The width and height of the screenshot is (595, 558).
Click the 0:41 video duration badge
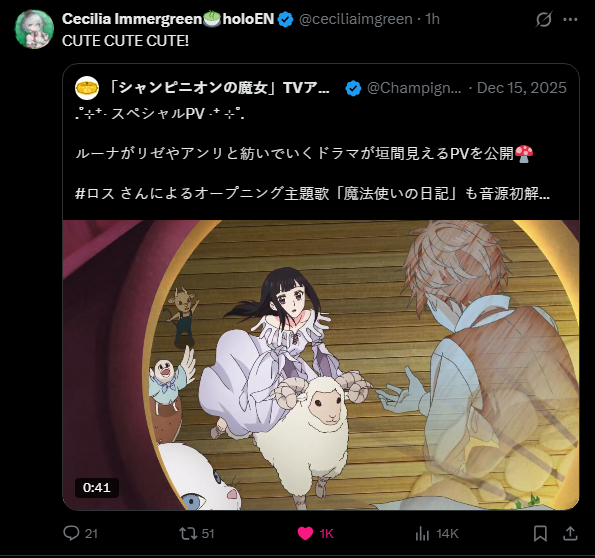[x=97, y=487]
